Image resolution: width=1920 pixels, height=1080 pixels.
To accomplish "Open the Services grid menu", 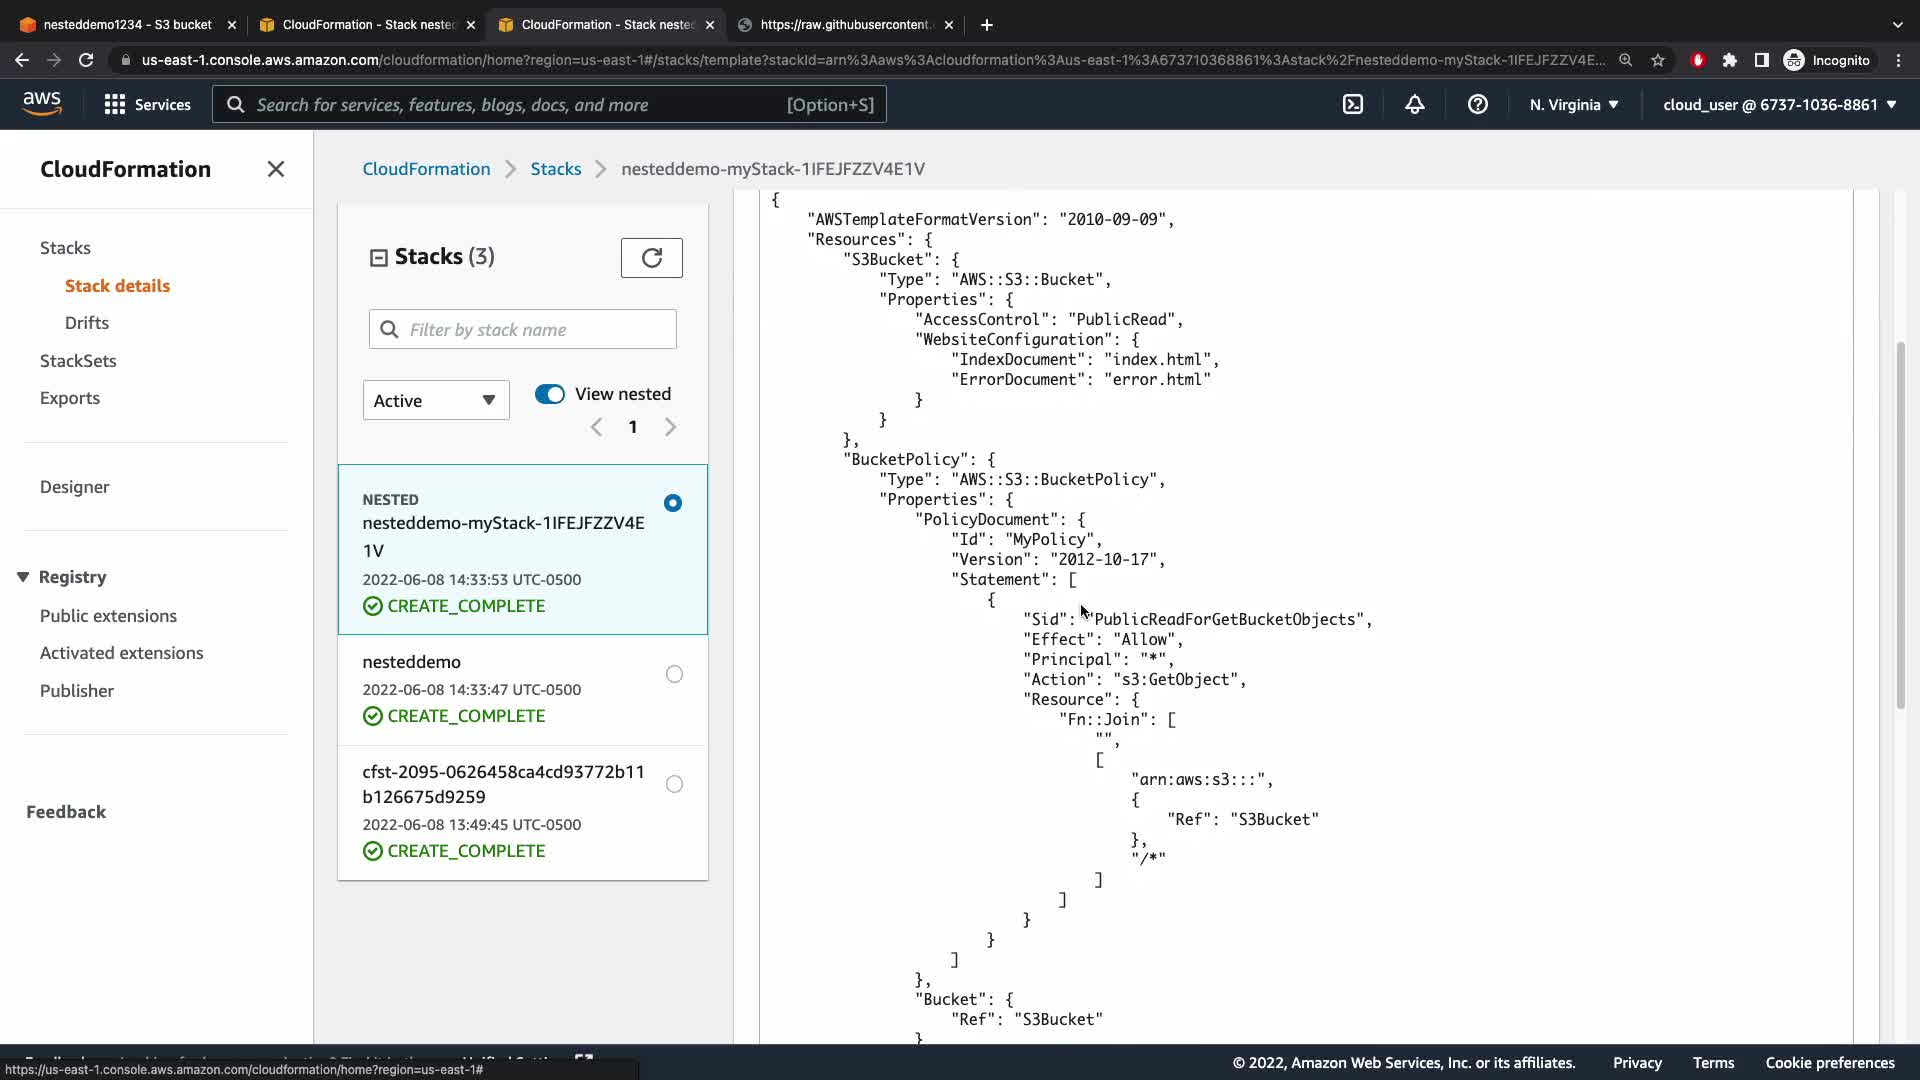I will (147, 104).
